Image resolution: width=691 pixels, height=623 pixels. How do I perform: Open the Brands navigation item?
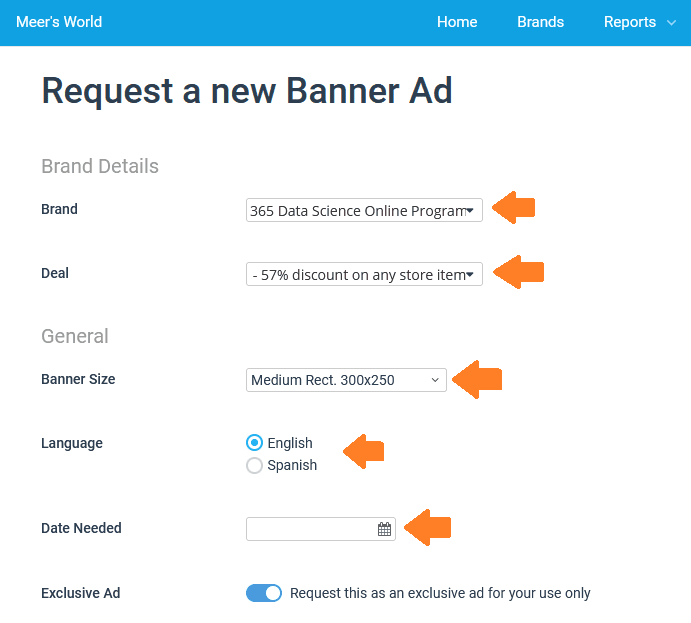pos(540,22)
